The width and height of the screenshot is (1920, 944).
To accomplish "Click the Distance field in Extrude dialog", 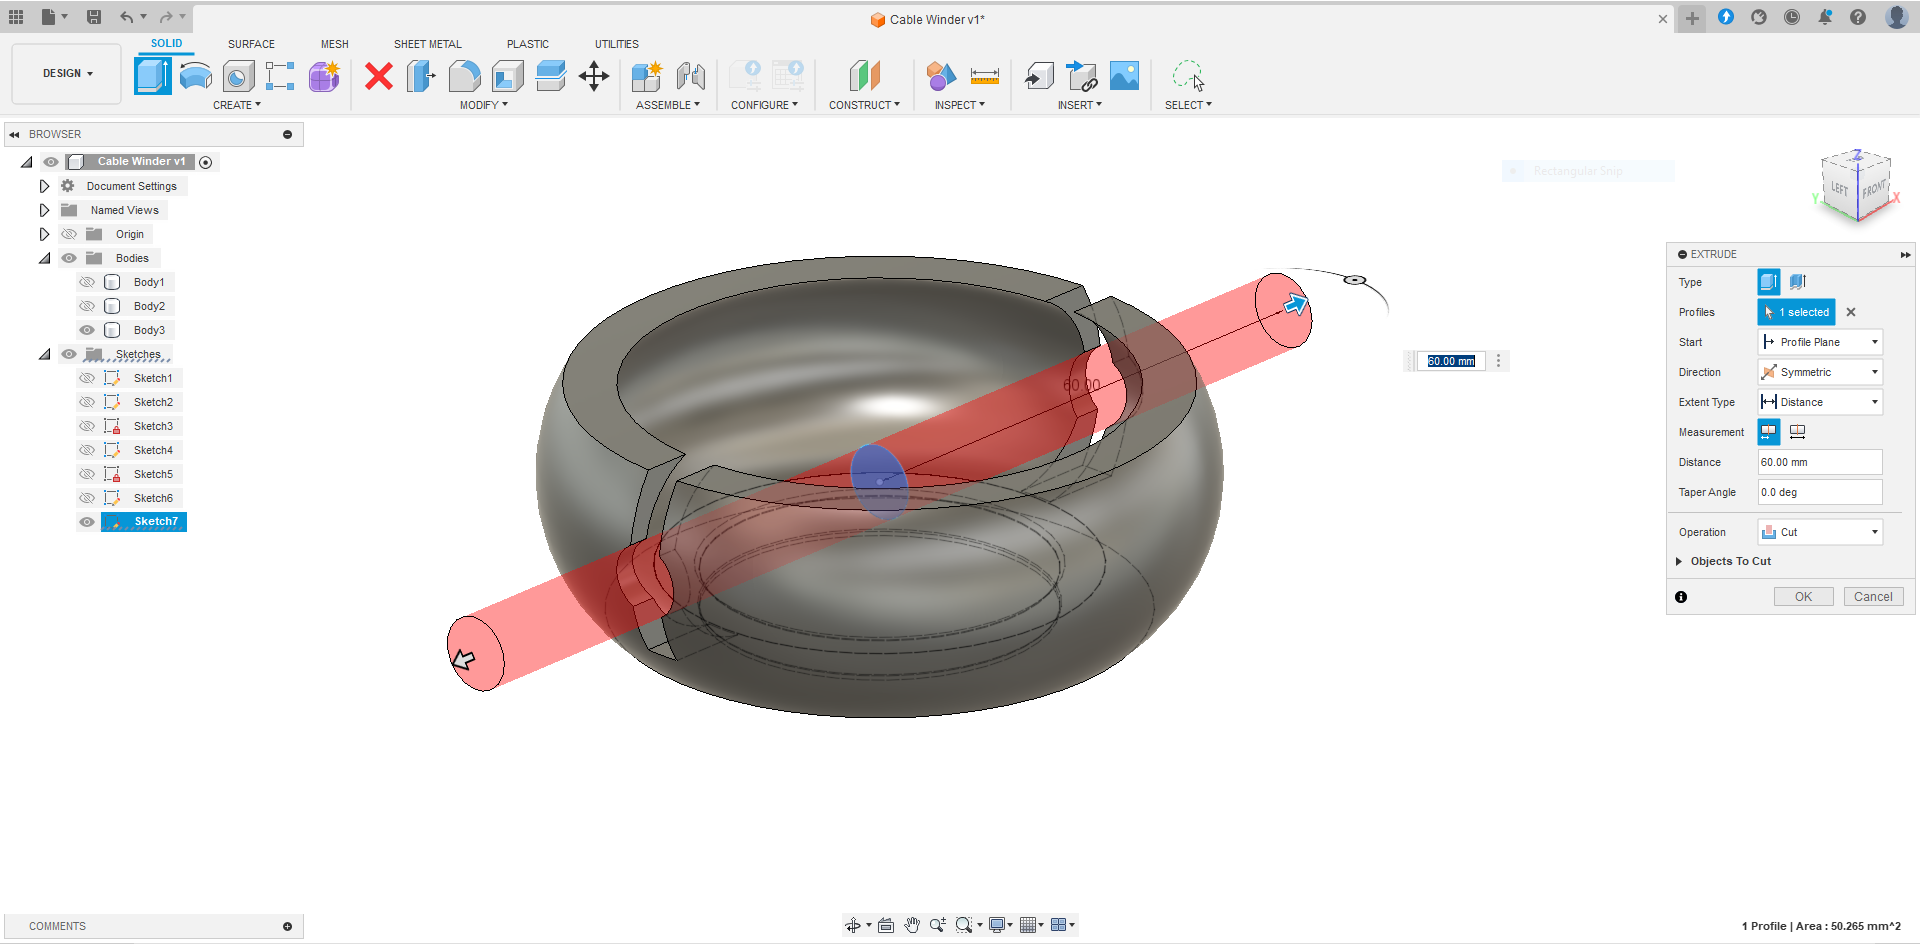I will [1820, 462].
